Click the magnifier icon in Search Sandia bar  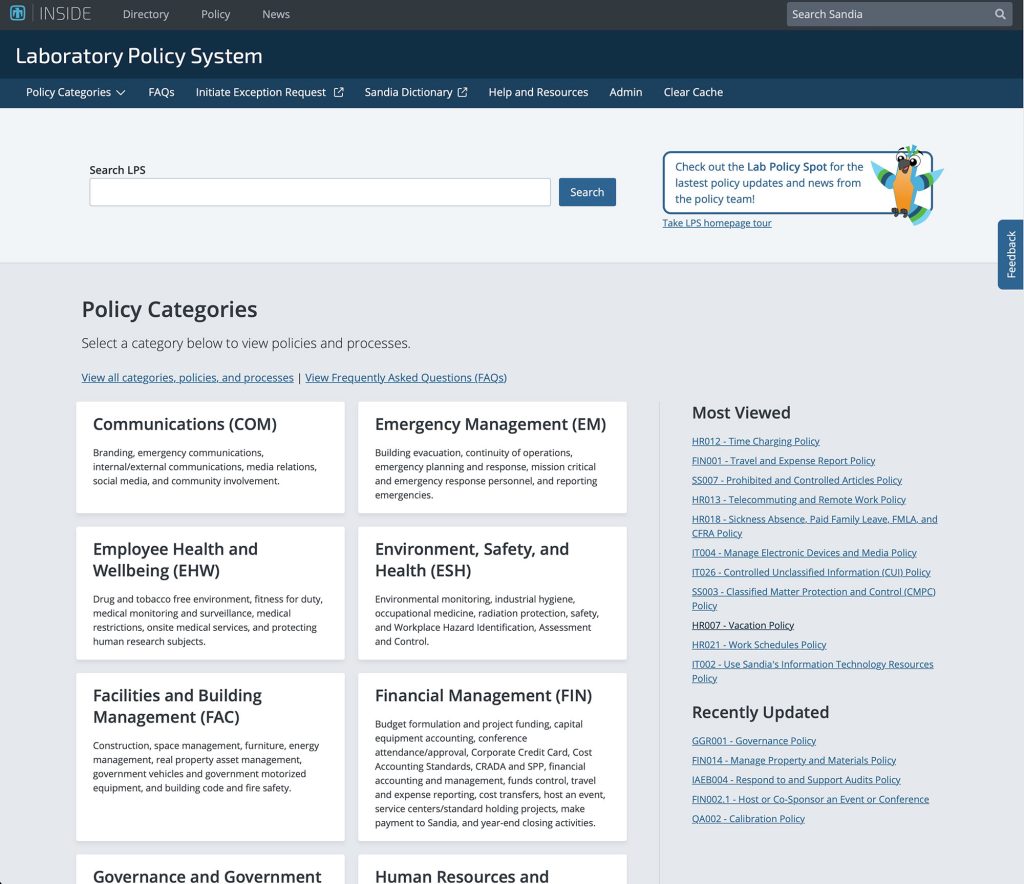[1000, 14]
